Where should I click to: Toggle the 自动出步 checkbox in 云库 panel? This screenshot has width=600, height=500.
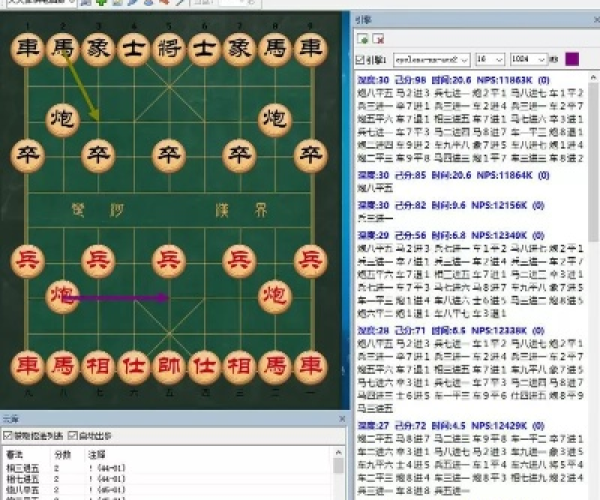[x=72, y=435]
